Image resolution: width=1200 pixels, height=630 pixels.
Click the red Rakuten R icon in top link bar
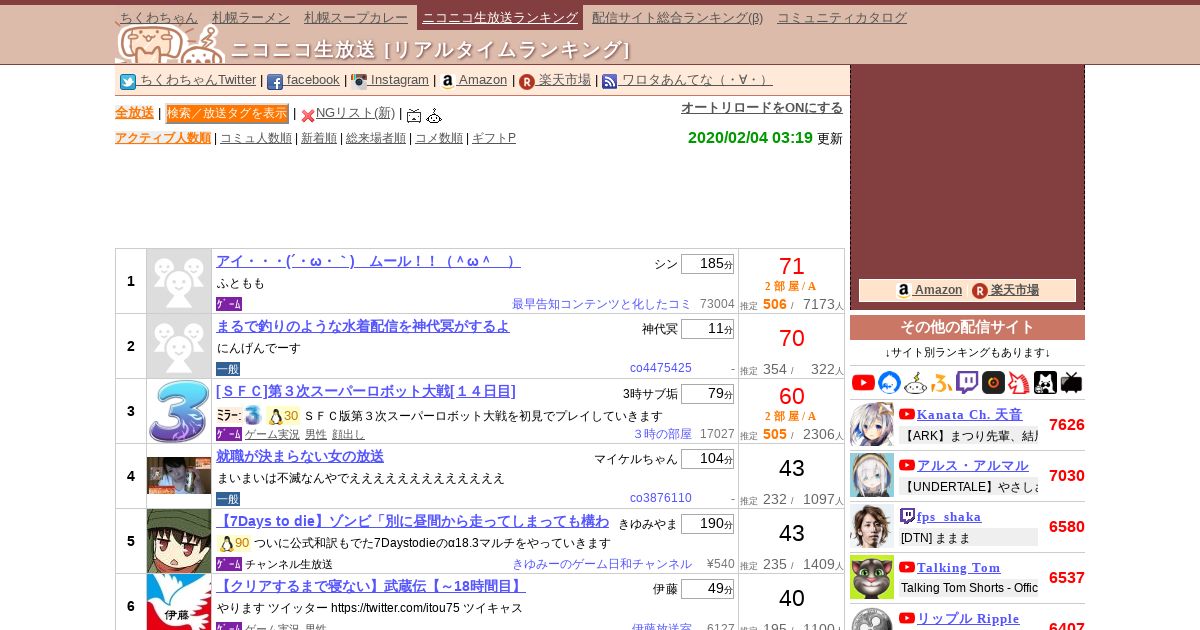pyautogui.click(x=527, y=82)
